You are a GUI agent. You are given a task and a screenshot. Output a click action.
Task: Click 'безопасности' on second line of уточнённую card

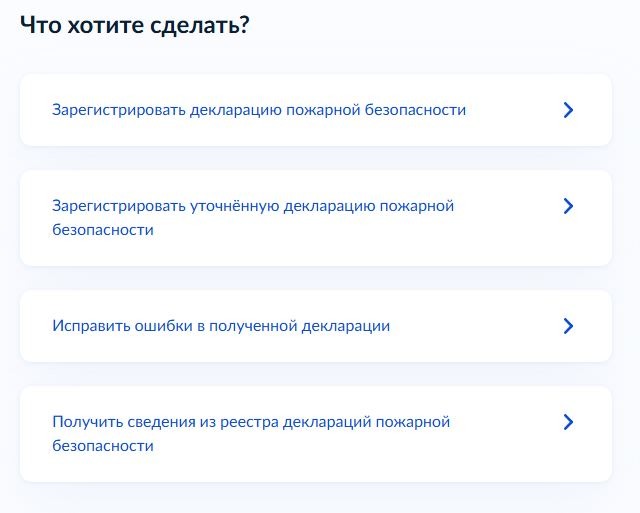(x=103, y=230)
